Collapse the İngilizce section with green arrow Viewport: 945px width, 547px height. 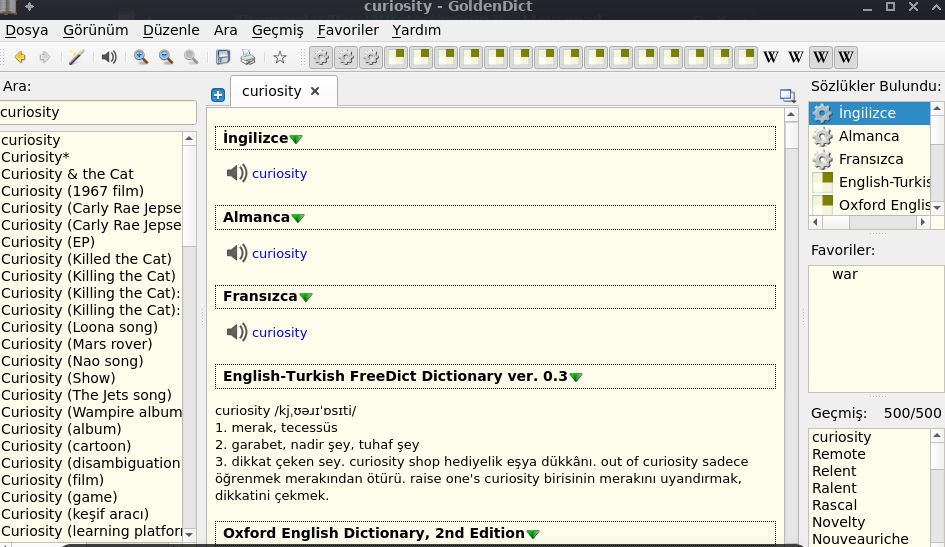[296, 139]
